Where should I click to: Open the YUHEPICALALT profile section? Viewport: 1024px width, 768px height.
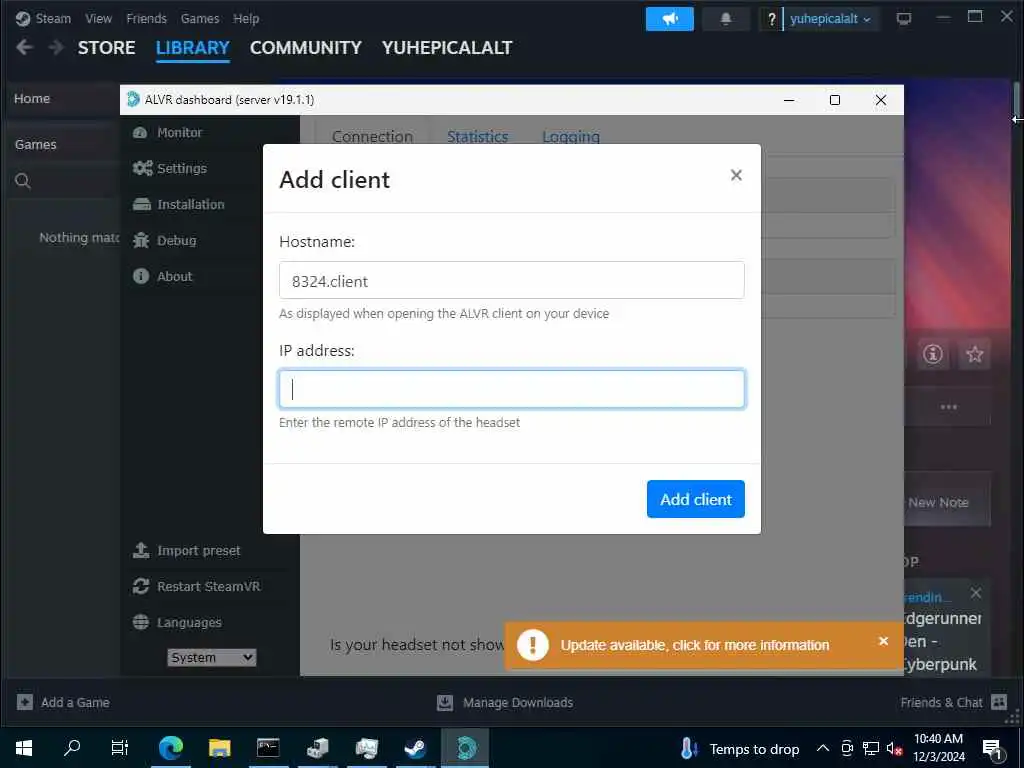pyautogui.click(x=447, y=48)
